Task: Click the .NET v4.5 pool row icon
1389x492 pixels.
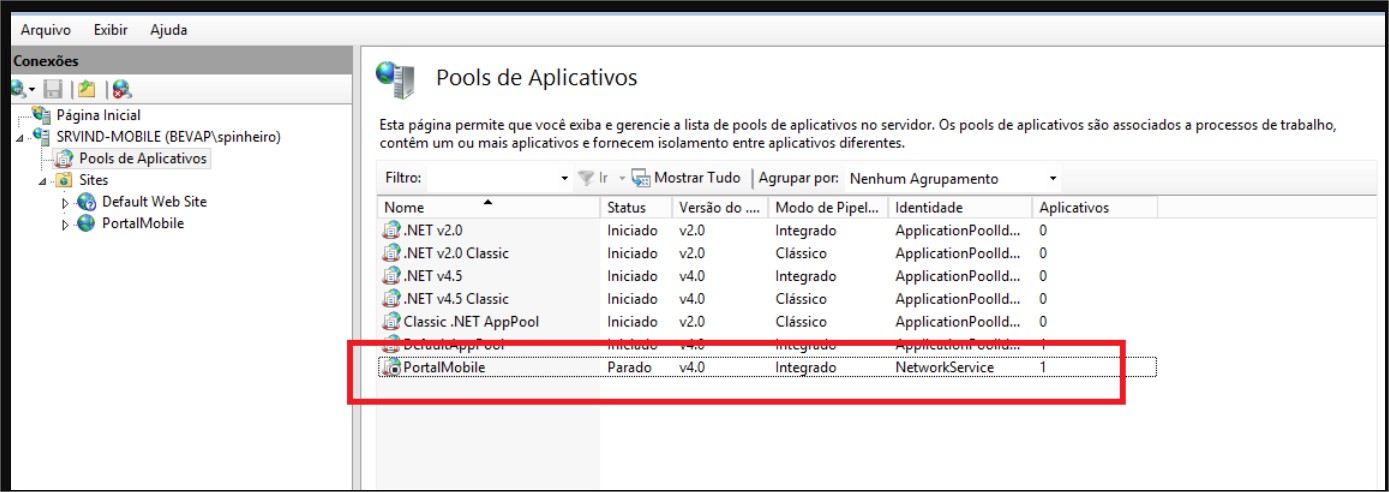Action: coord(391,276)
